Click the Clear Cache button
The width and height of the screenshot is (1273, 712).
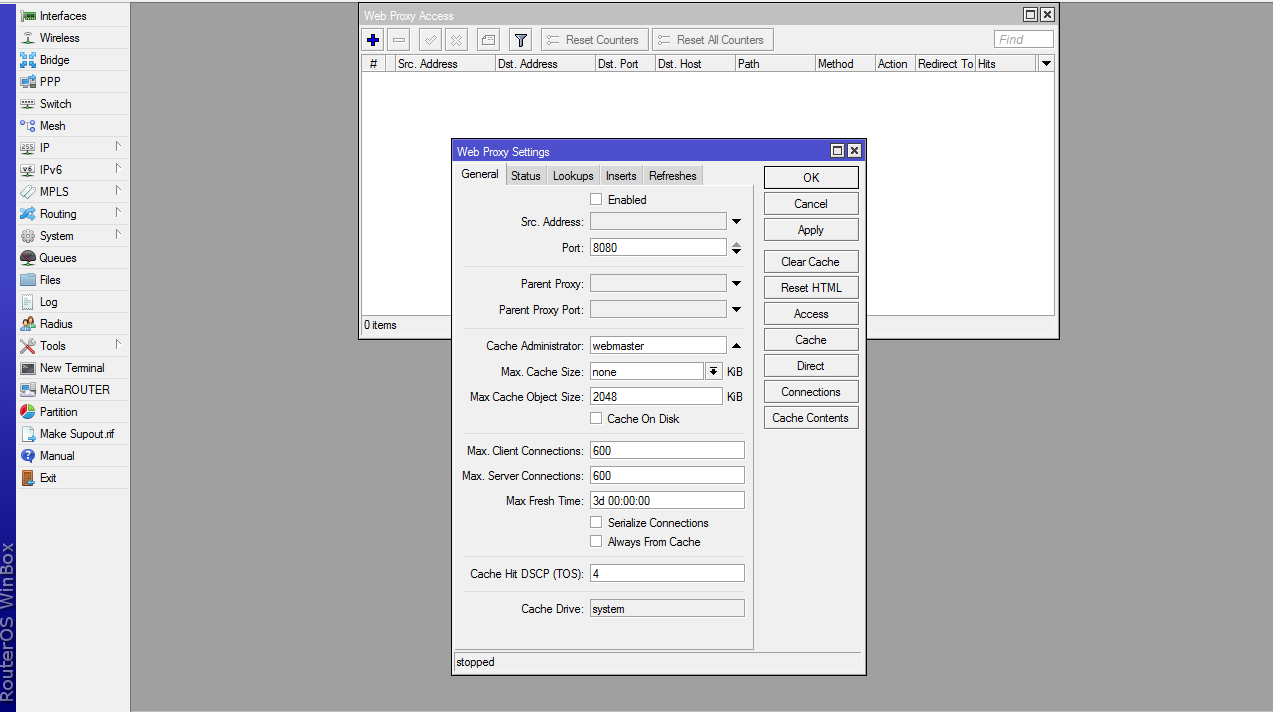pos(810,262)
